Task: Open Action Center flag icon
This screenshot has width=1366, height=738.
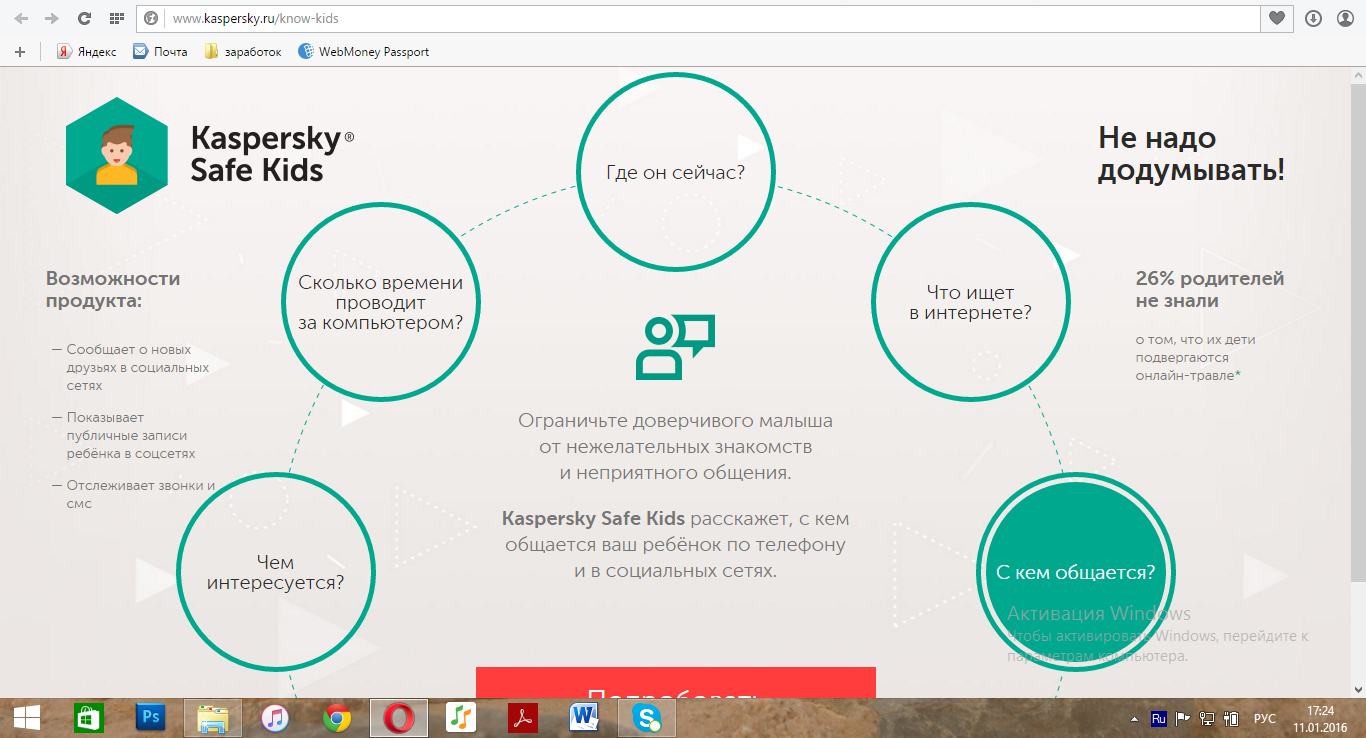Action: coord(1182,718)
